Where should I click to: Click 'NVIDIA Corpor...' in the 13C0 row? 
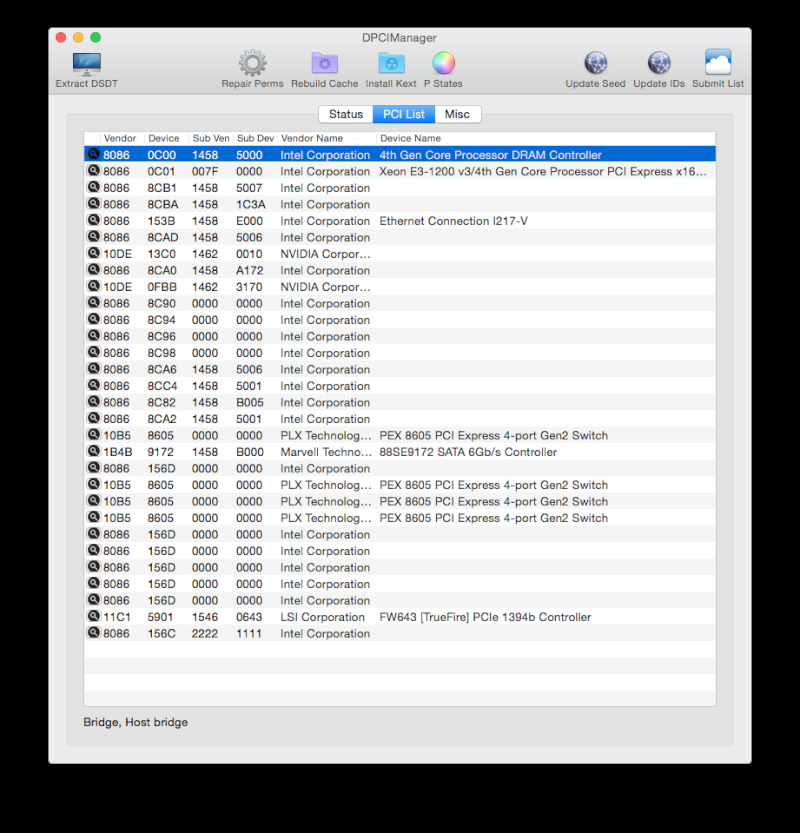325,254
